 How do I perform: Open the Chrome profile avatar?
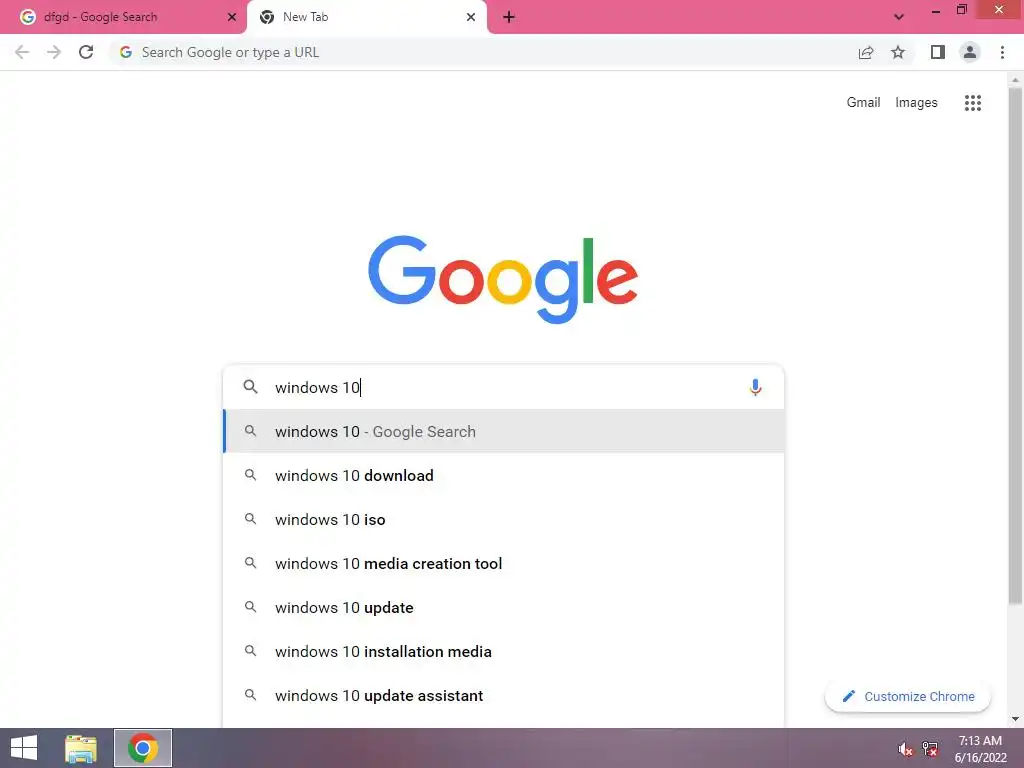pyautogui.click(x=970, y=52)
